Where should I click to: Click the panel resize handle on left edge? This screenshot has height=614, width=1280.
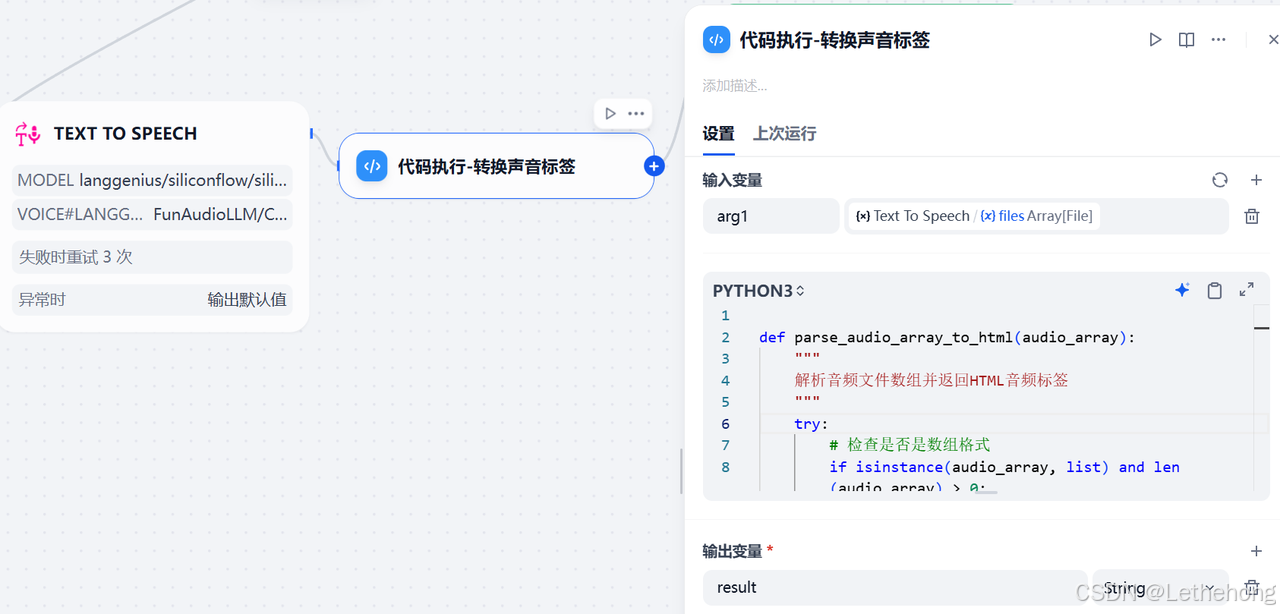[x=682, y=471]
